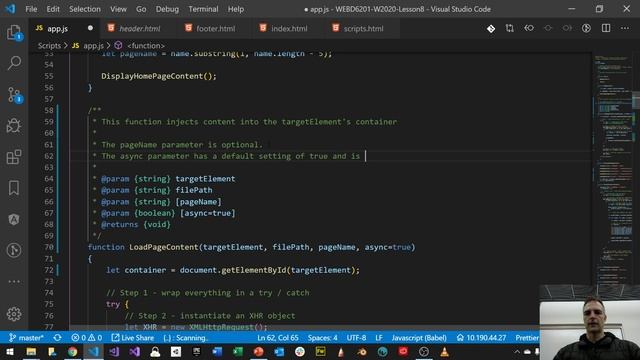The width and height of the screenshot is (640, 360).
Task: Click the vertical editor scrollbar thumb
Action: click(636, 100)
